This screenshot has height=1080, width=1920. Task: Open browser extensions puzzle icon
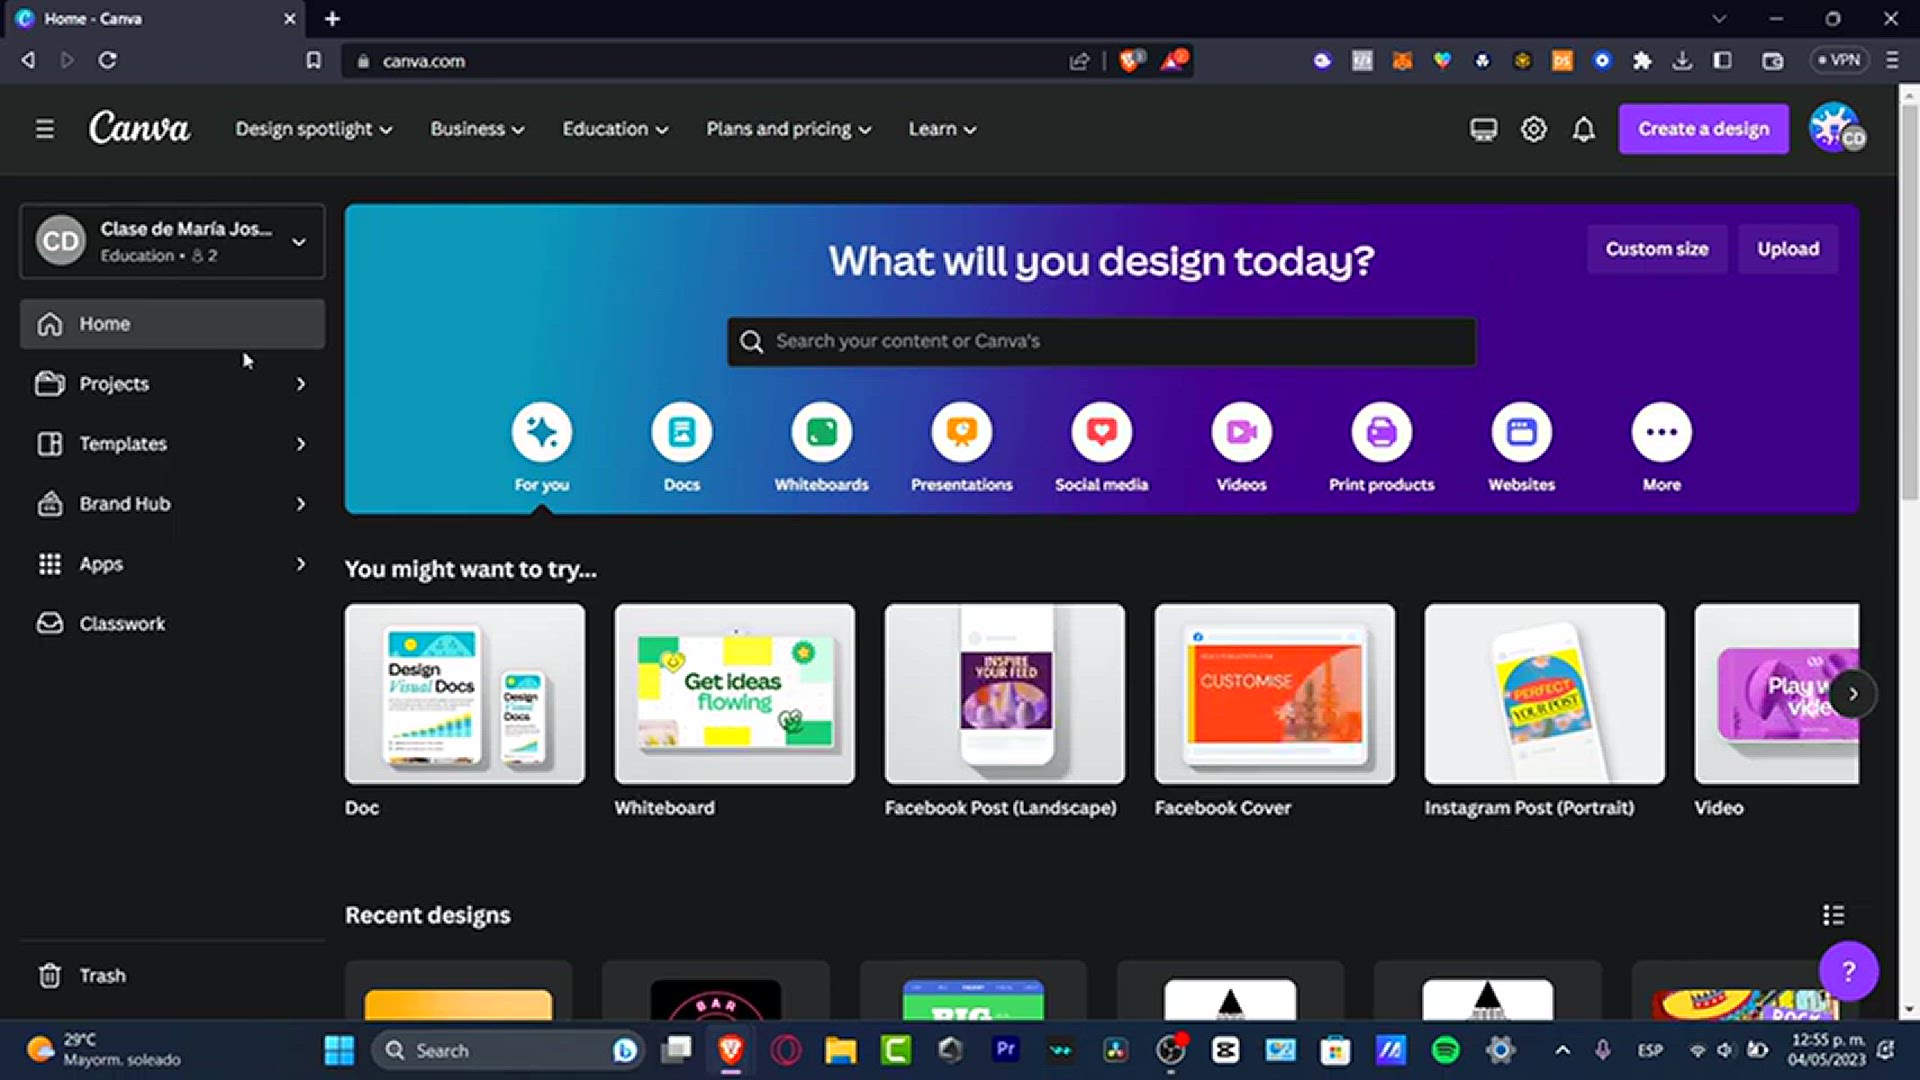click(1642, 61)
